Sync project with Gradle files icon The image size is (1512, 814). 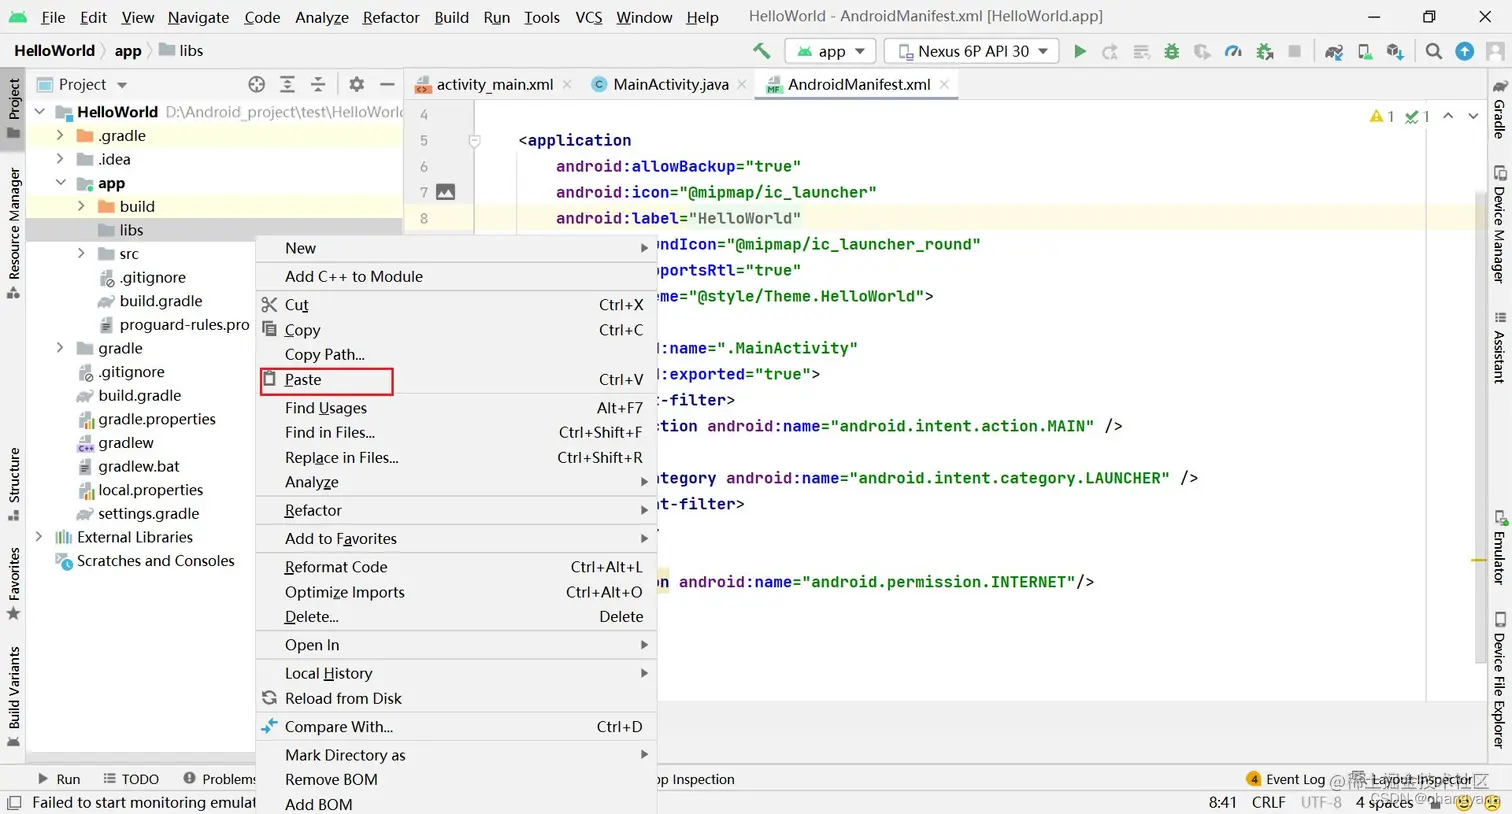coord(1334,51)
